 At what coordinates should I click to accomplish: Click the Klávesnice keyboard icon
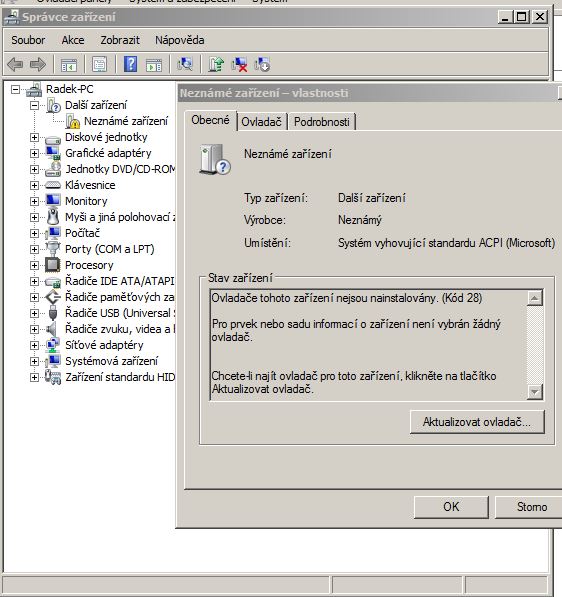53,185
